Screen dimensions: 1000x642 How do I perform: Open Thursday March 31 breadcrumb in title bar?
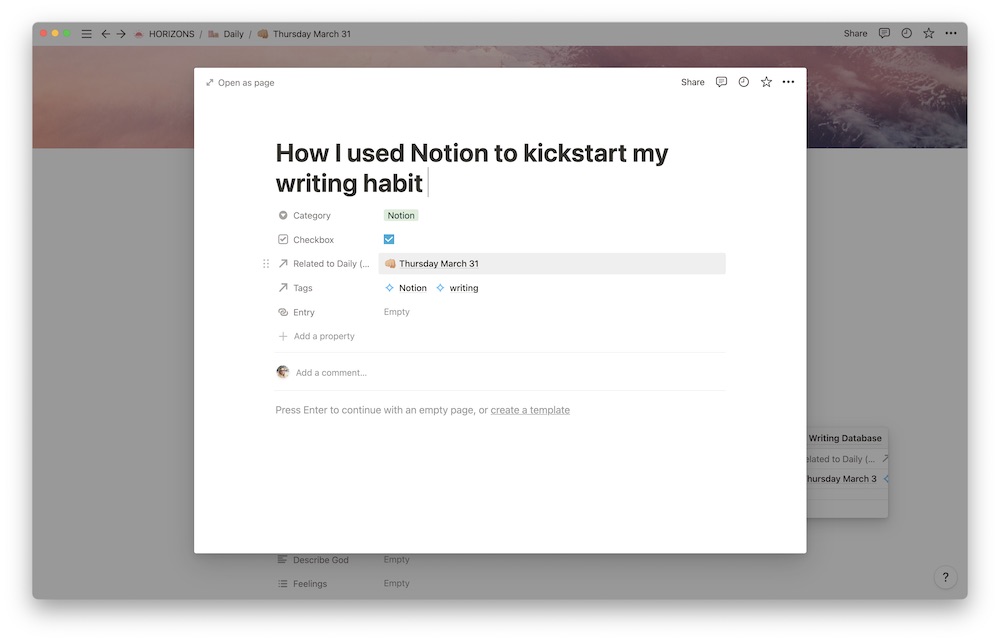[x=304, y=34]
